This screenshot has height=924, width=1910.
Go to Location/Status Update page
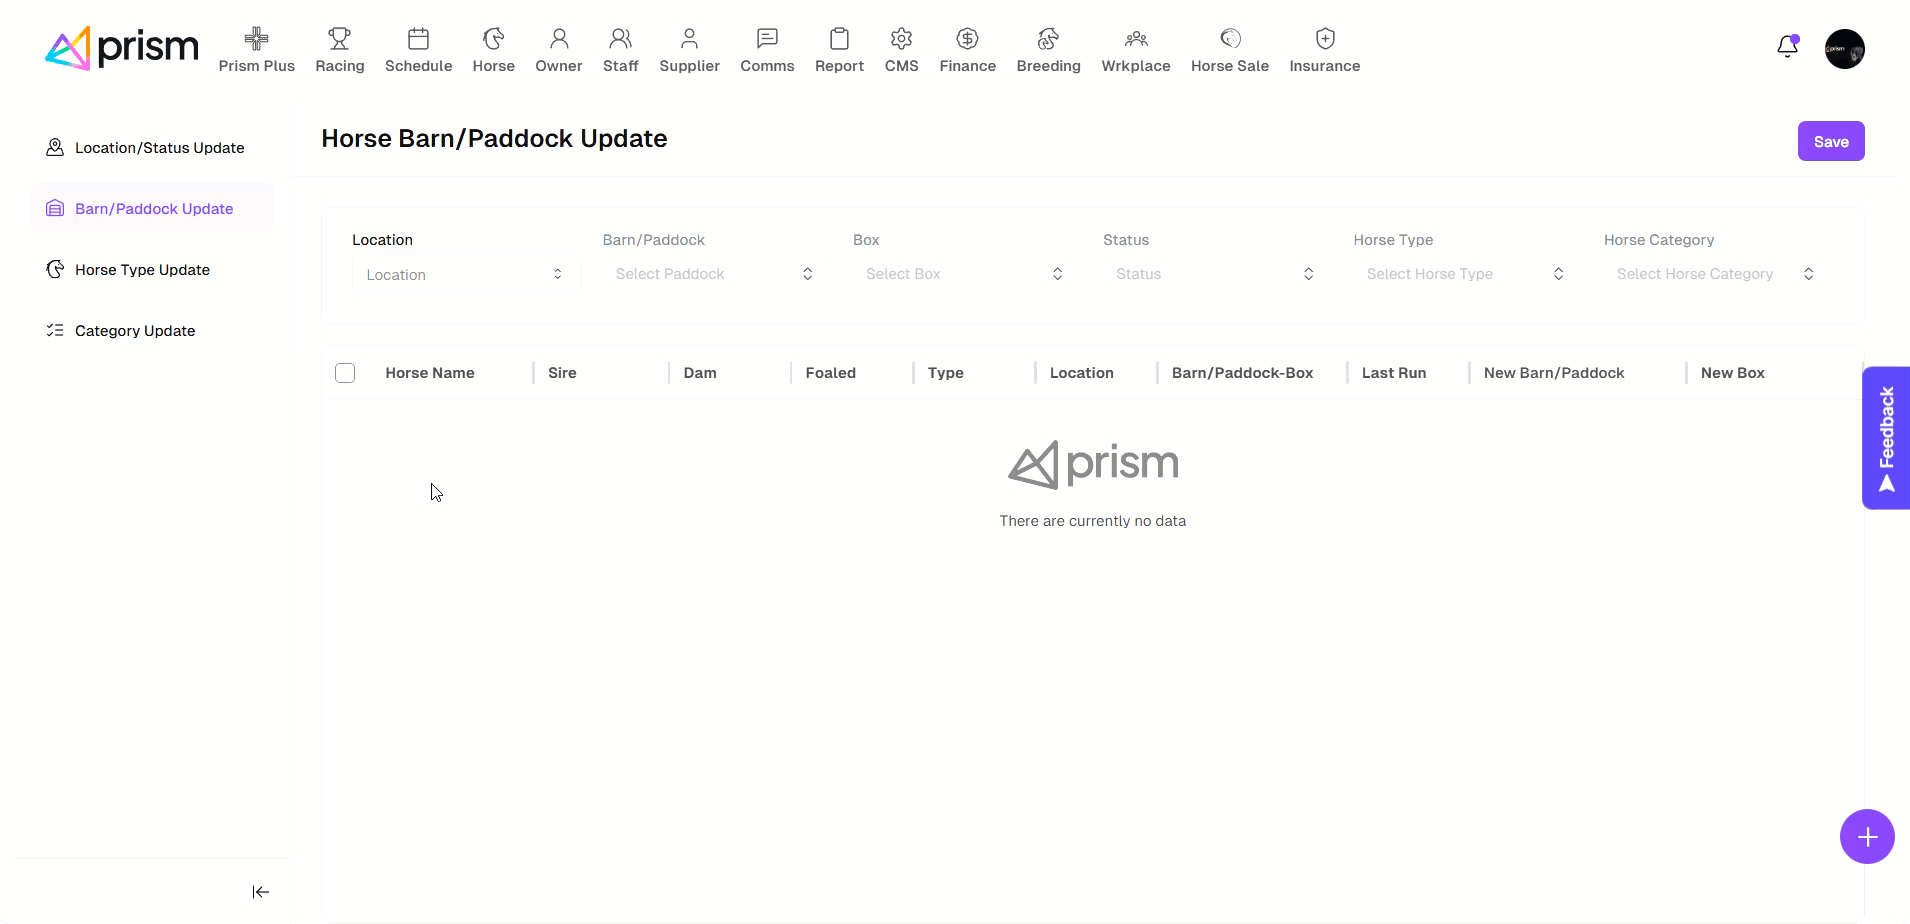pyautogui.click(x=159, y=148)
